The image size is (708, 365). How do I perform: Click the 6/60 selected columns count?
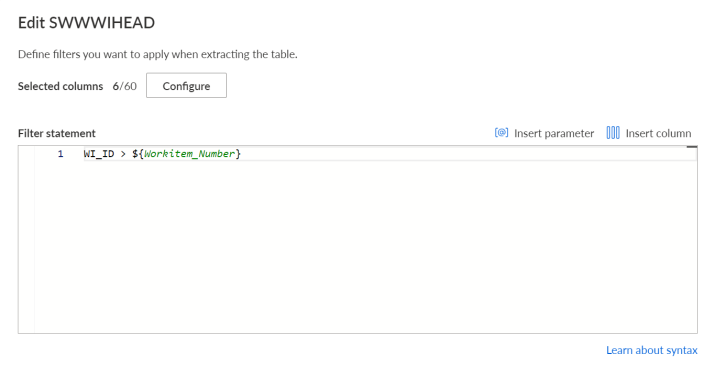pos(125,86)
